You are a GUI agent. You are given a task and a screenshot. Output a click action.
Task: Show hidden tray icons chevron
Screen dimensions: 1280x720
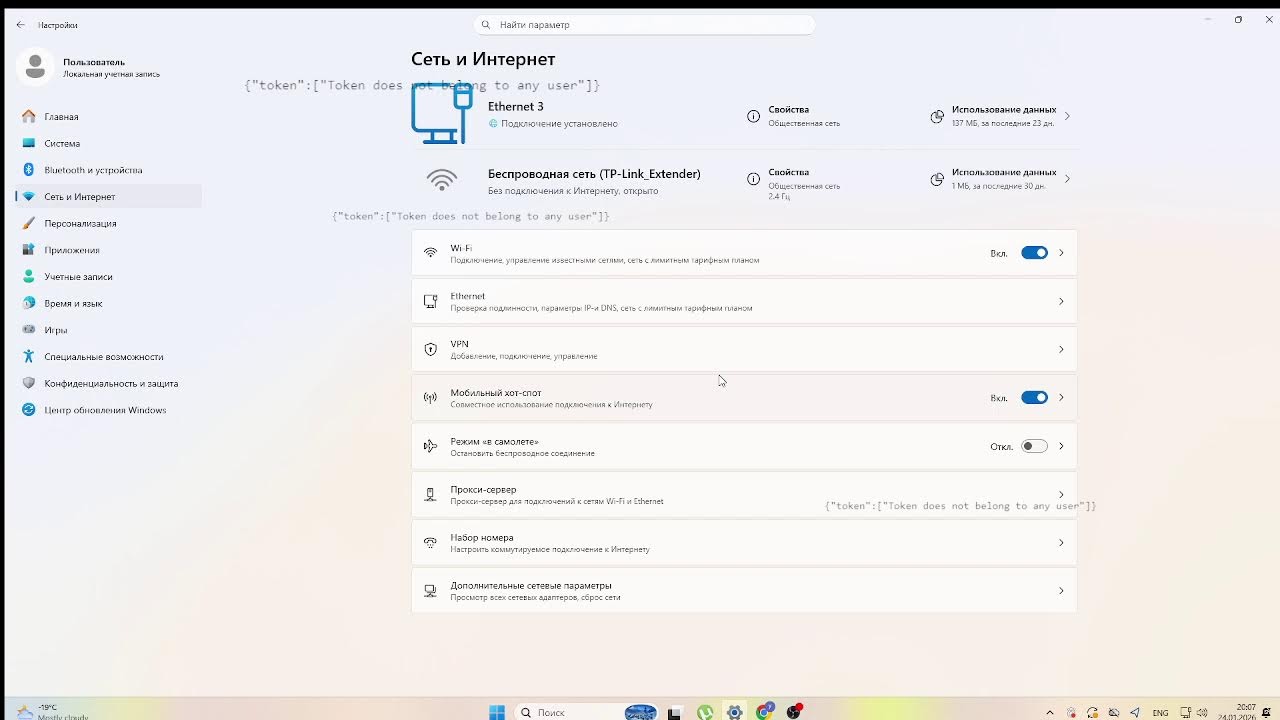pyautogui.click(x=1049, y=713)
